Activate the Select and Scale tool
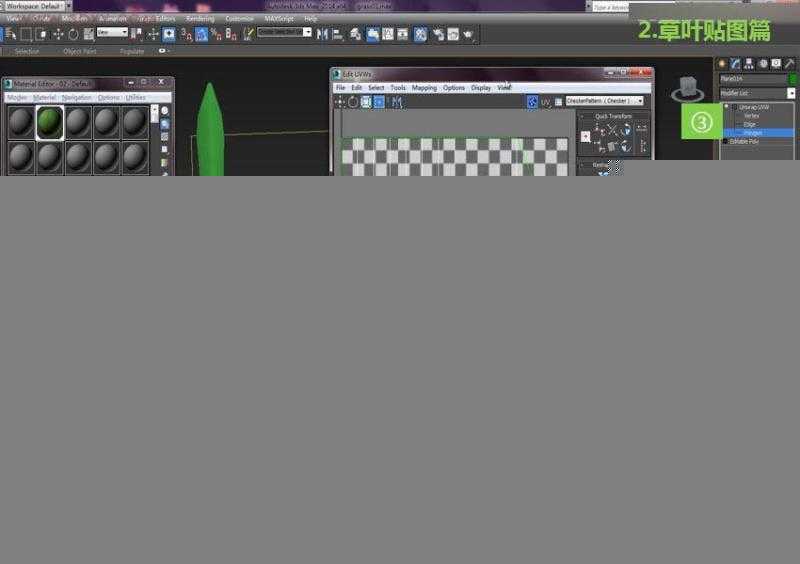800x564 pixels. [x=89, y=34]
